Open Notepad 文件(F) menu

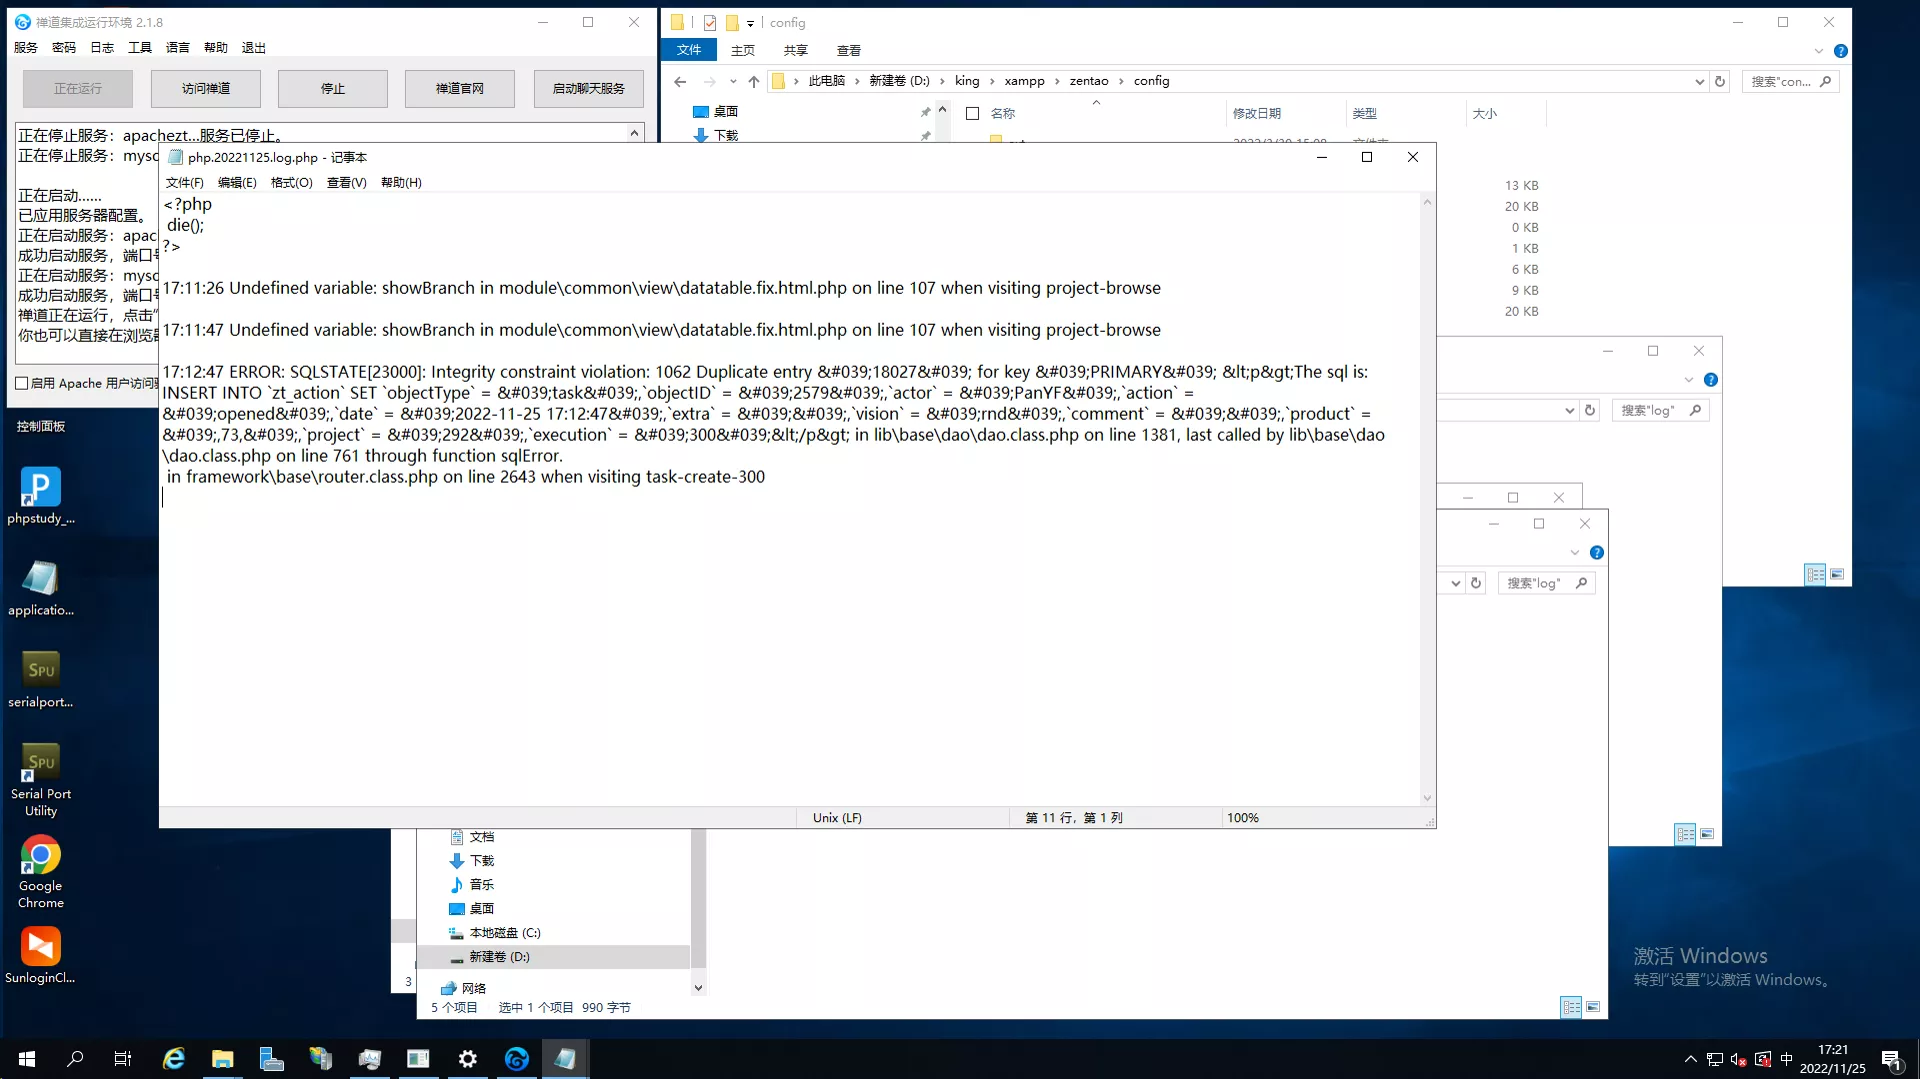(184, 182)
